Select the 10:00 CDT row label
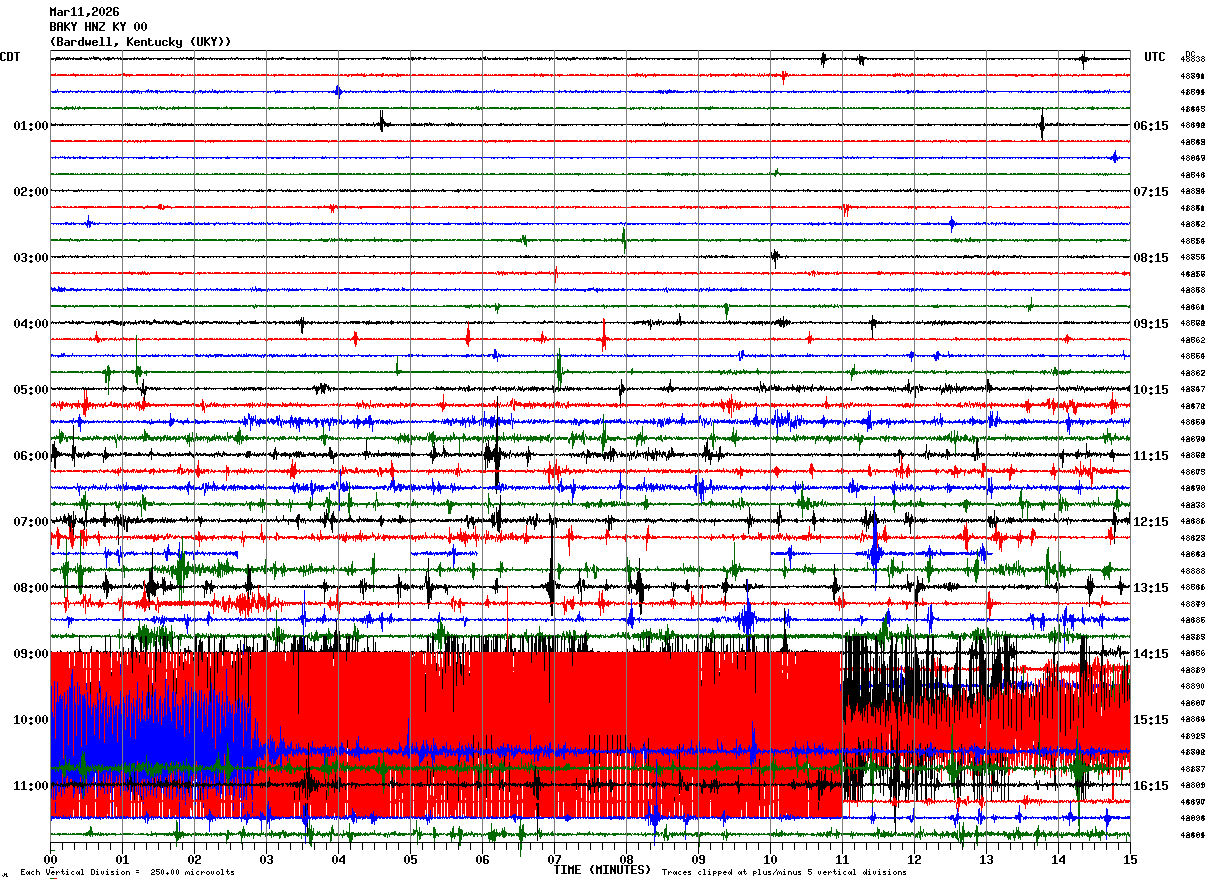The width and height of the screenshot is (1210, 886). coord(31,720)
